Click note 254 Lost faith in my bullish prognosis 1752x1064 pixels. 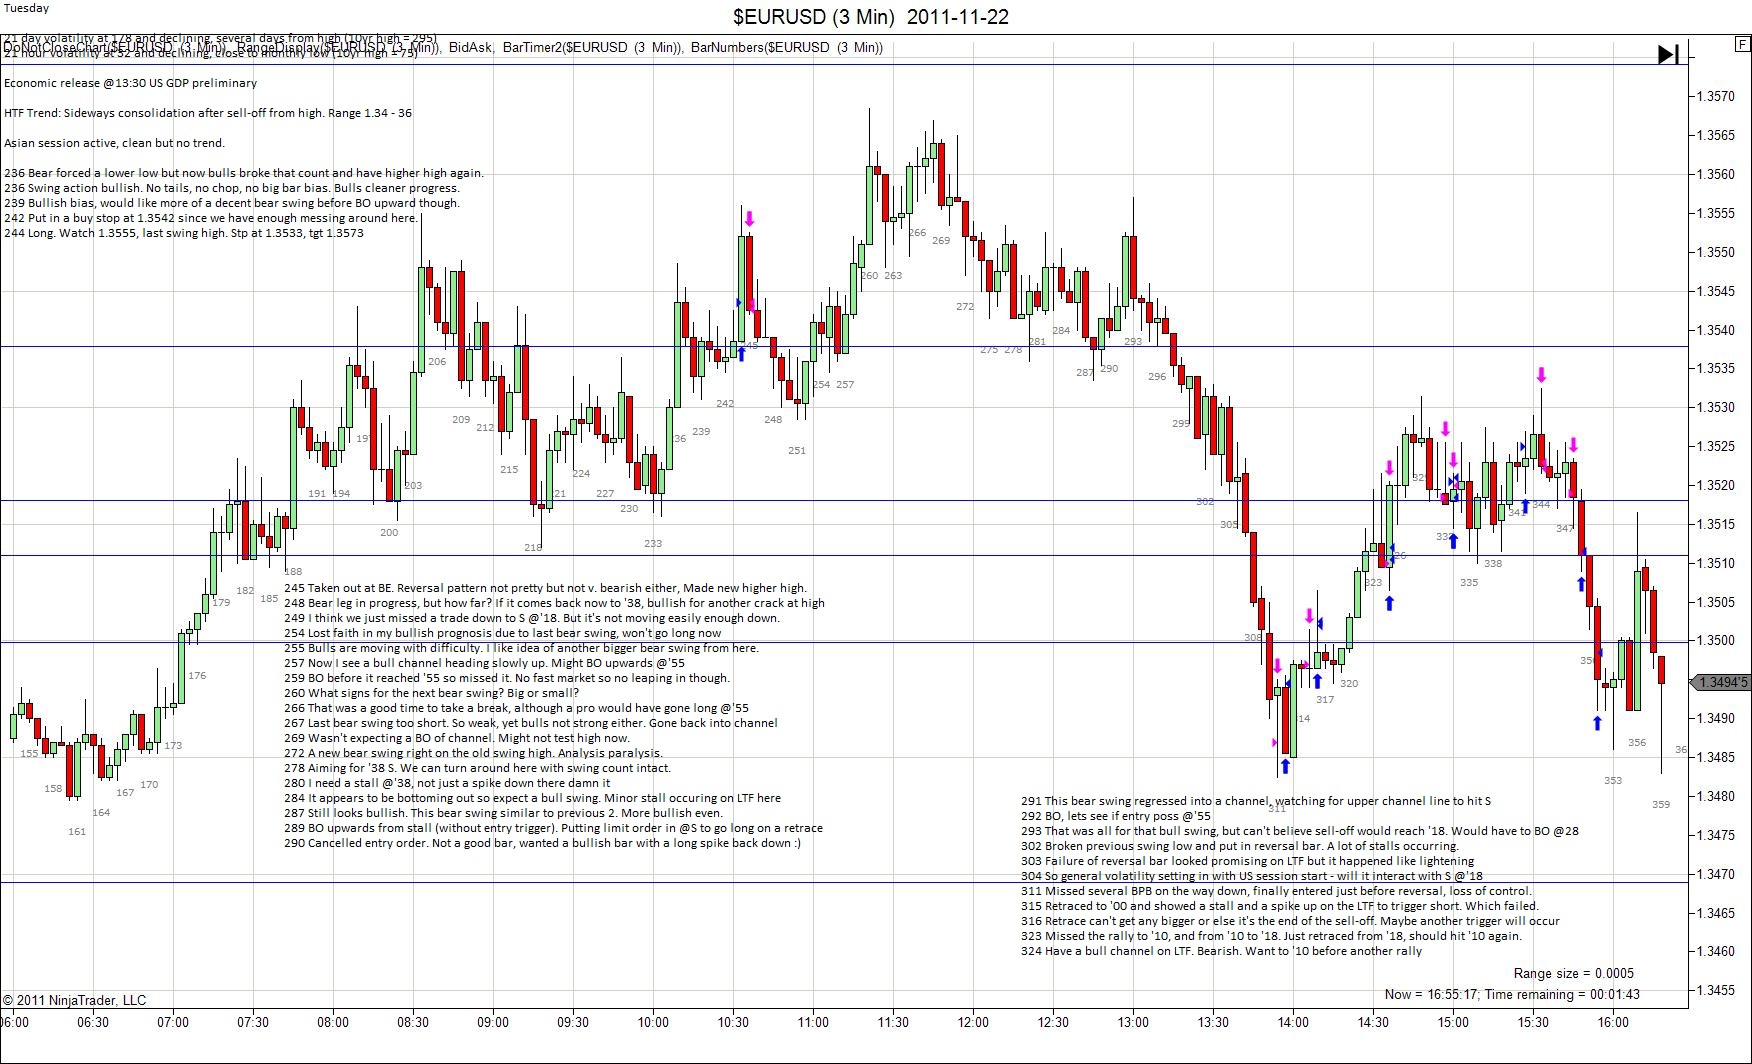pos(503,633)
